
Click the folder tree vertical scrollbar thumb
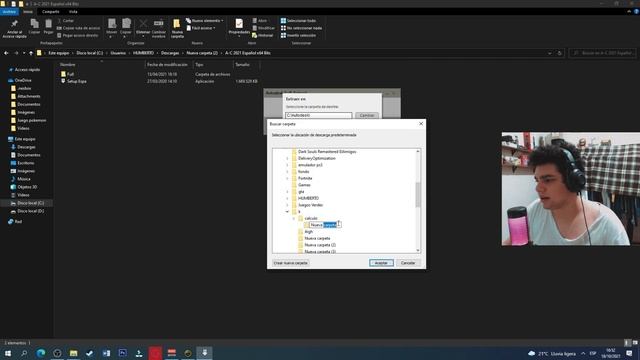[x=418, y=194]
